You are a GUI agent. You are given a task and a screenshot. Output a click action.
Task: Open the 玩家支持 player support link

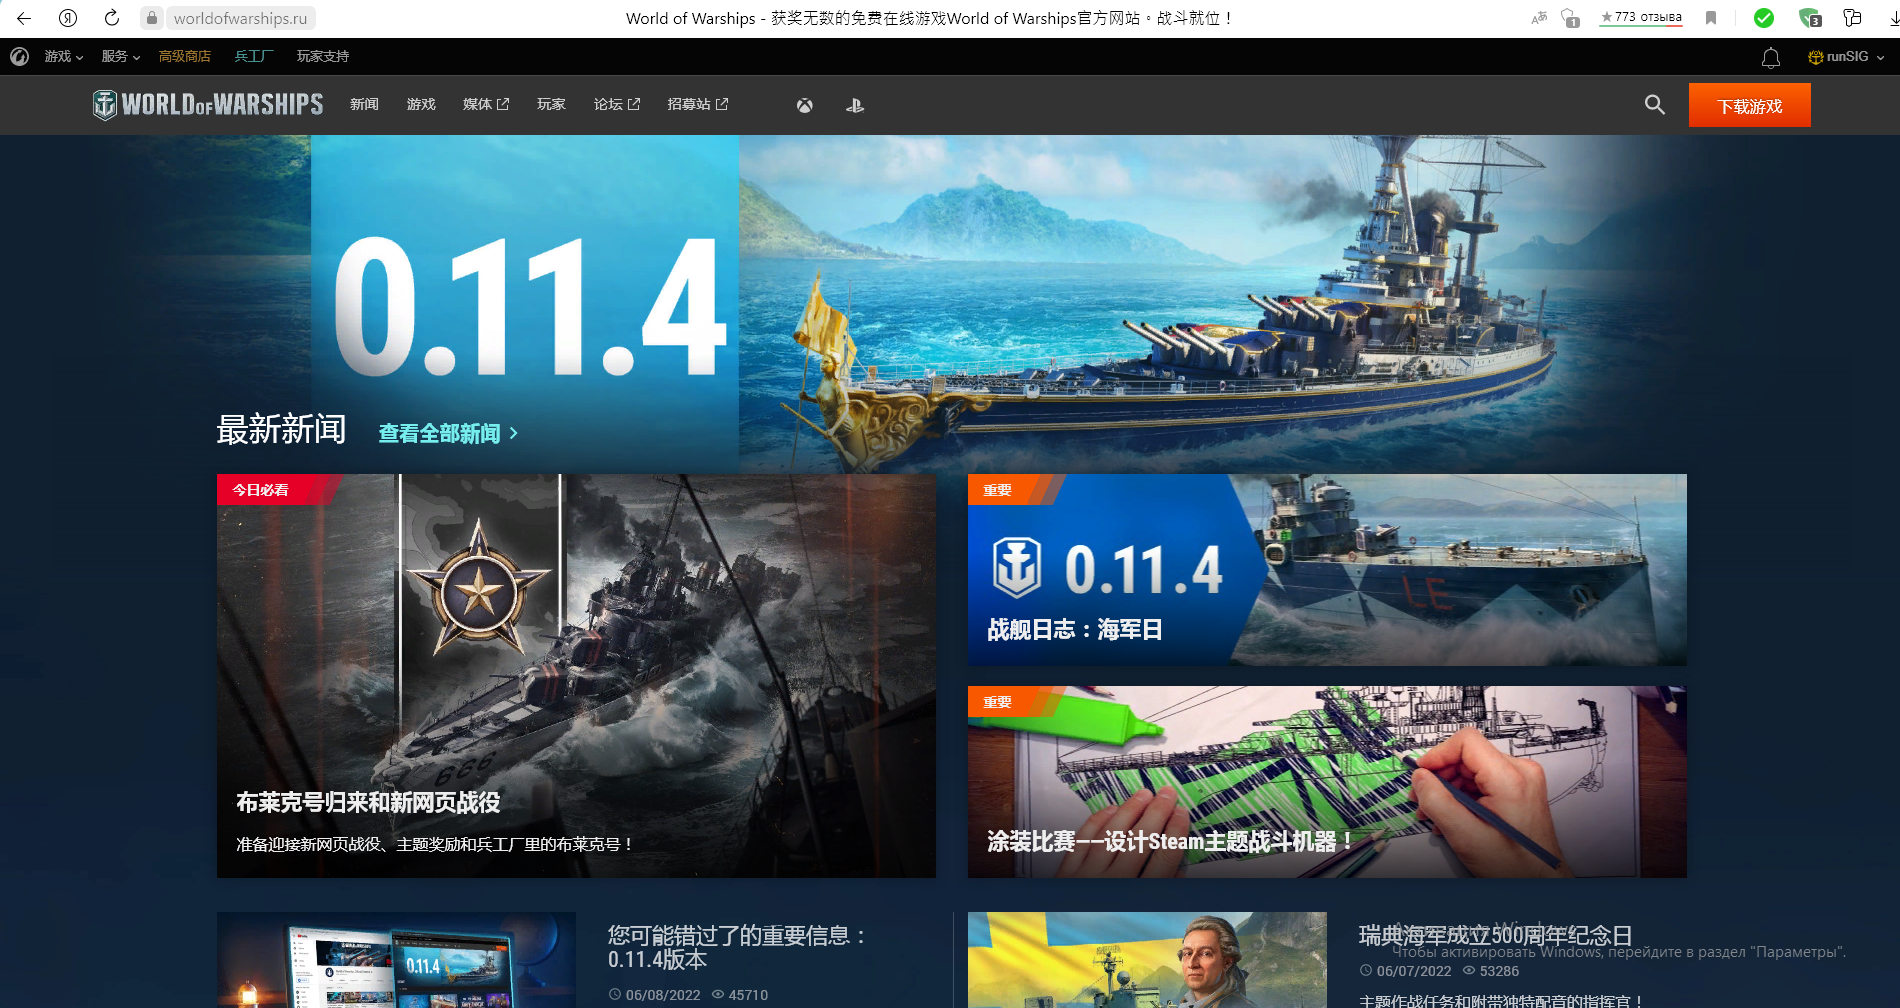323,56
